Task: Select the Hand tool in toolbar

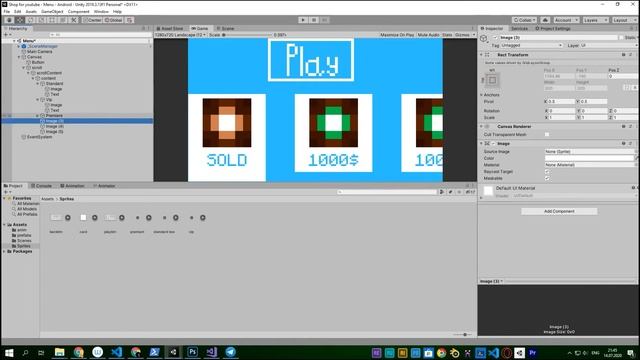Action: (x=9, y=20)
